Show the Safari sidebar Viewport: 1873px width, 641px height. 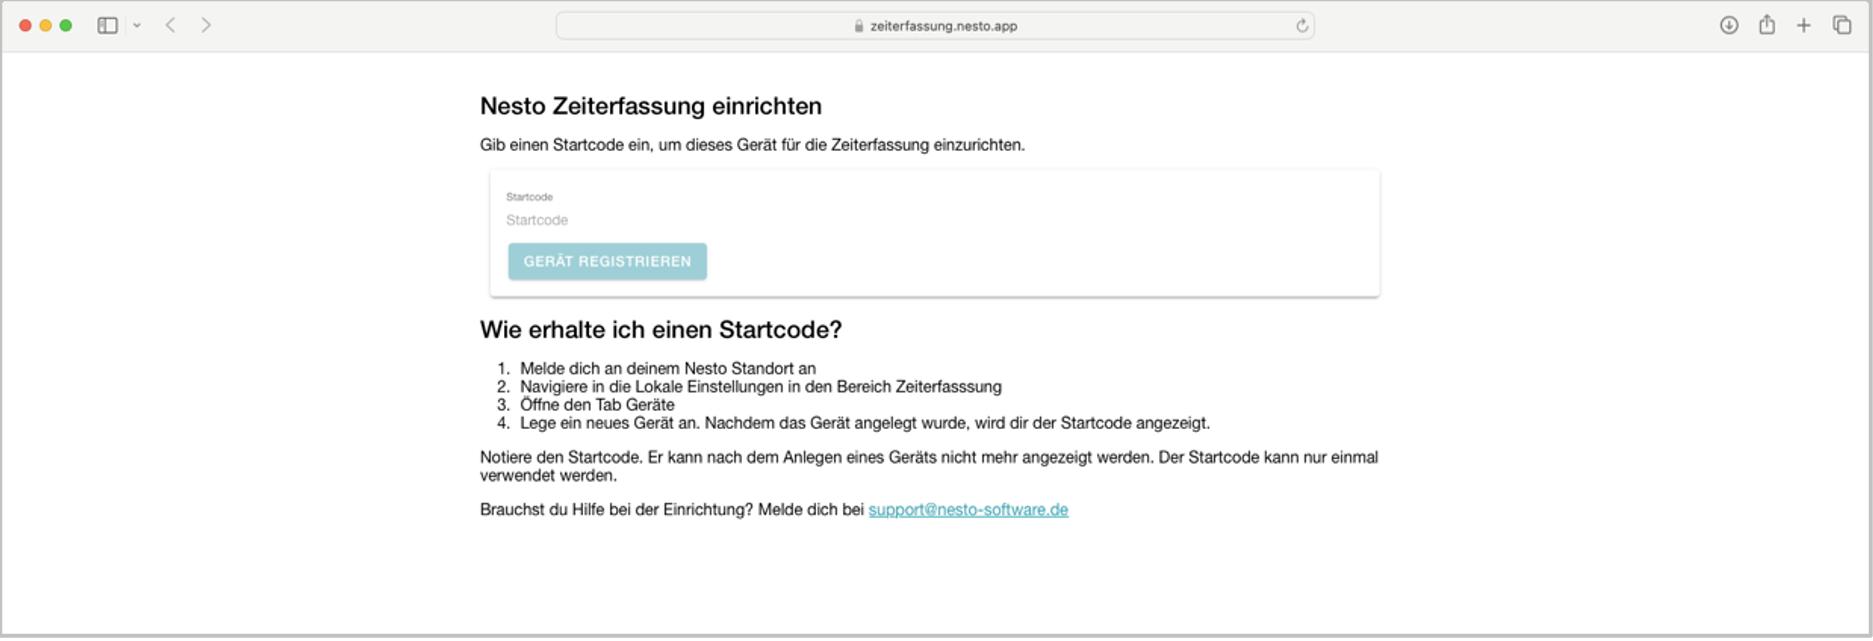click(x=107, y=26)
